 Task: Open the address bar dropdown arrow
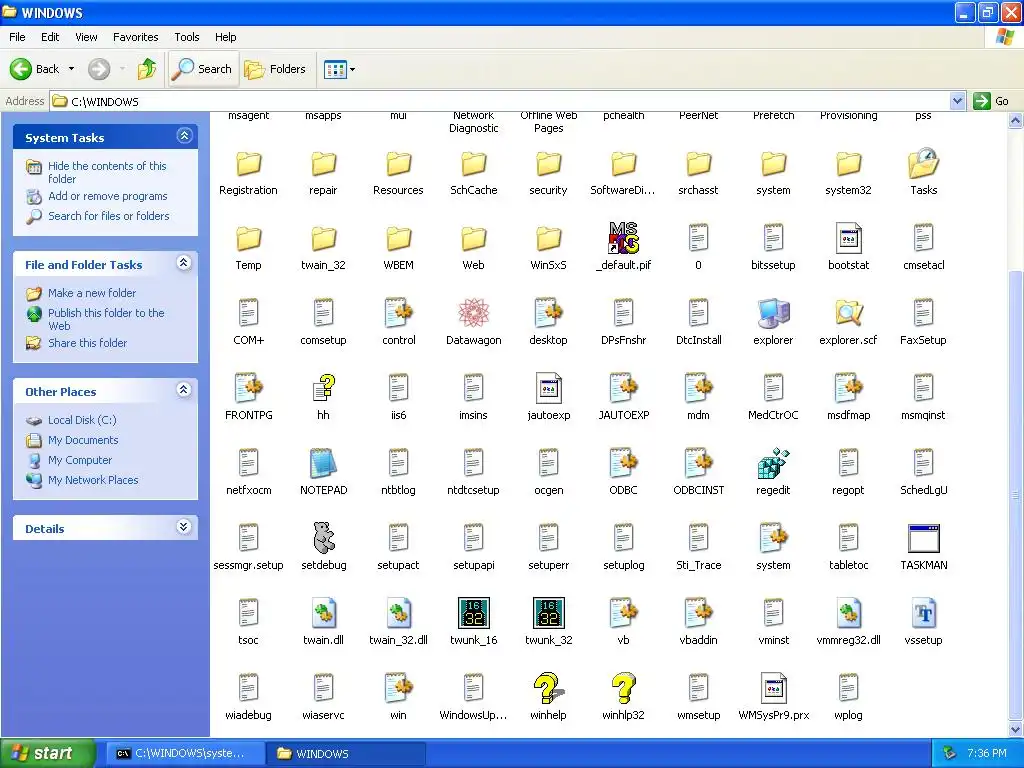(x=957, y=101)
